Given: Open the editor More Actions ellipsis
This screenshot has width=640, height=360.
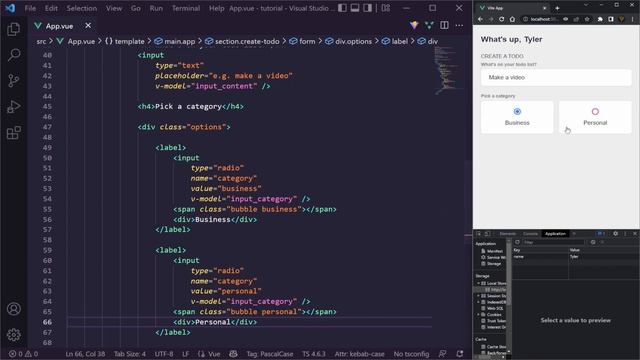Looking at the screenshot, I should 459,25.
